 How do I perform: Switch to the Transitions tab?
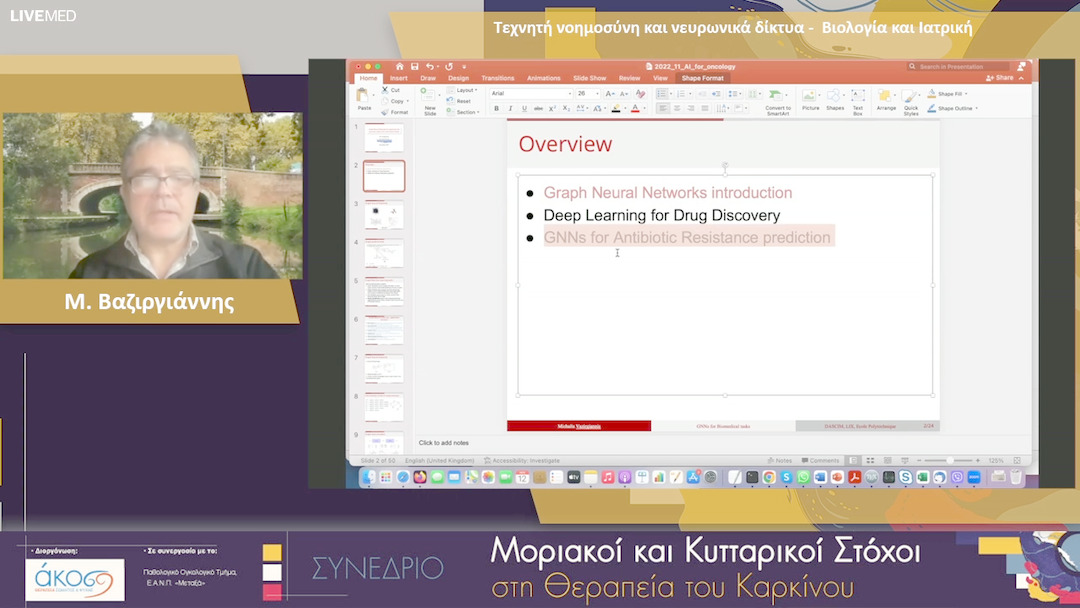click(497, 78)
